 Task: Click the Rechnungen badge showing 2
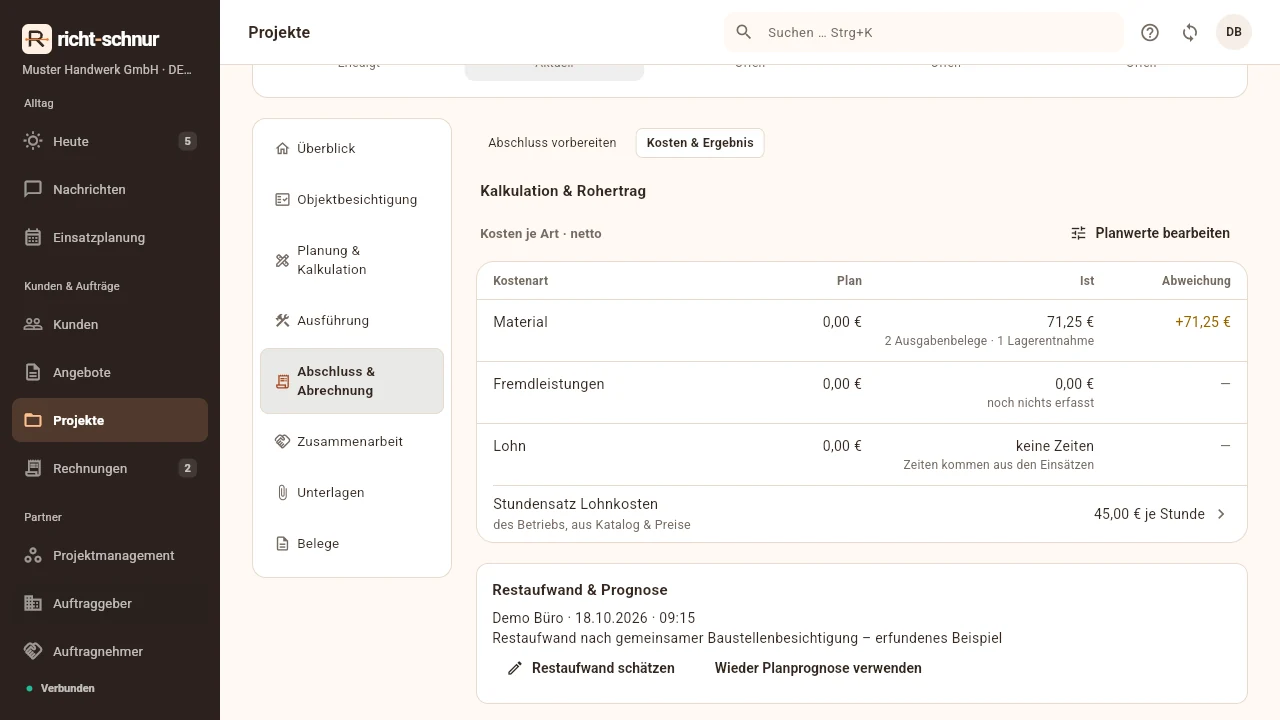click(x=187, y=468)
